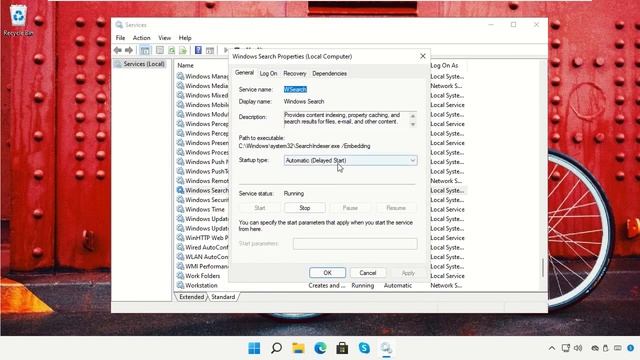The image size is (640, 360).
Task: Click the greyed Pause button
Action: pyautogui.click(x=350, y=208)
